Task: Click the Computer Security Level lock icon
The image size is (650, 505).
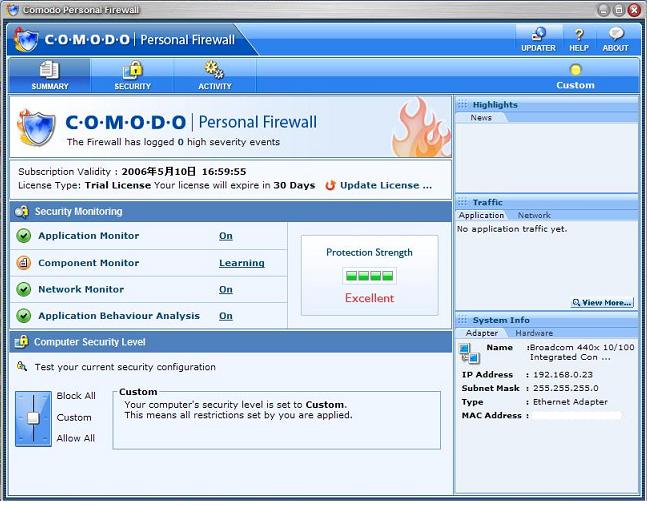Action: coord(22,342)
